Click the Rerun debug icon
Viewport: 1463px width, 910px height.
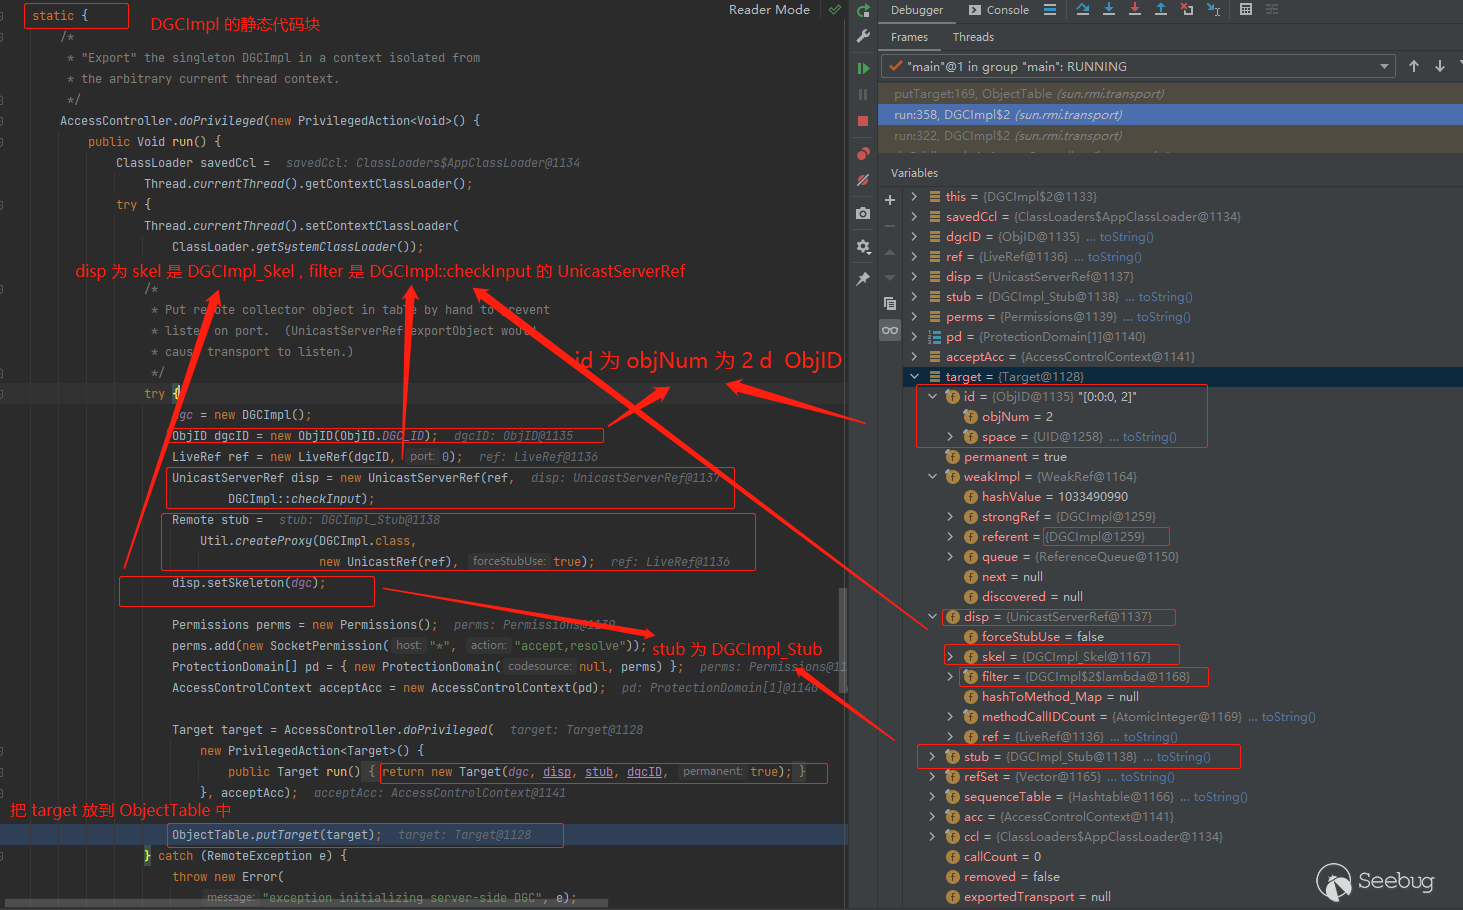(863, 10)
